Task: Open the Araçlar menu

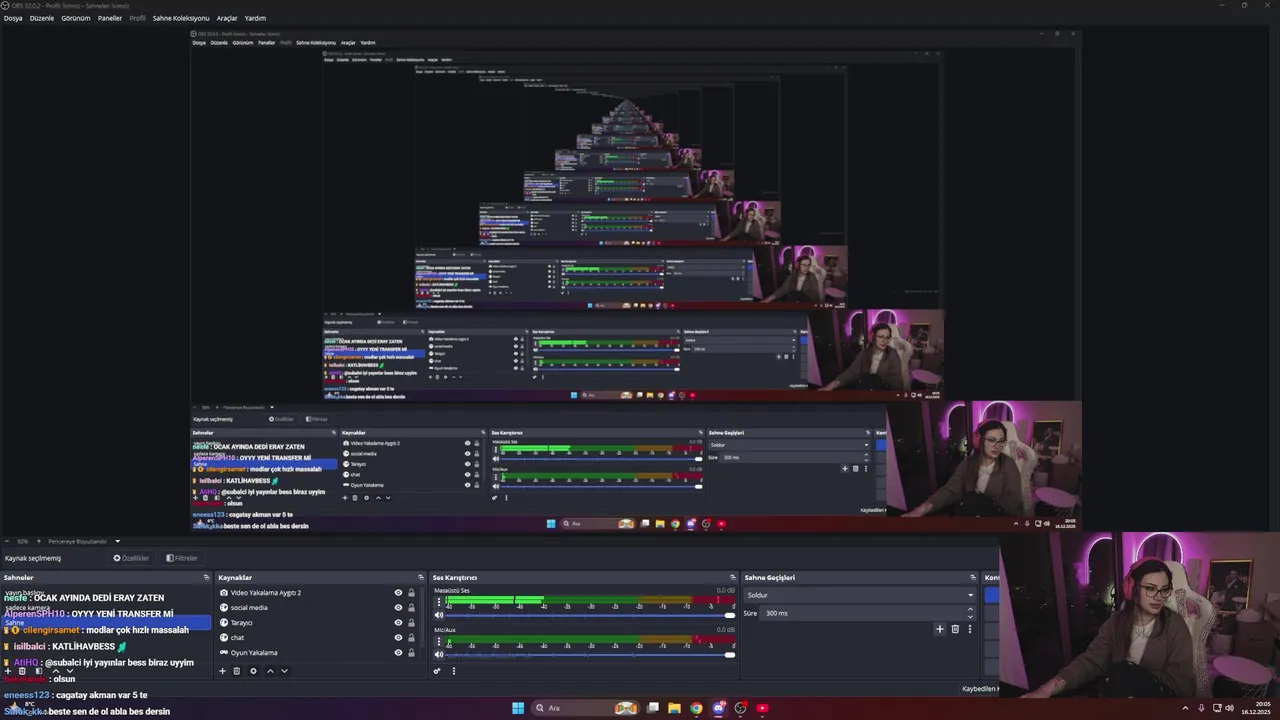Action: [227, 18]
